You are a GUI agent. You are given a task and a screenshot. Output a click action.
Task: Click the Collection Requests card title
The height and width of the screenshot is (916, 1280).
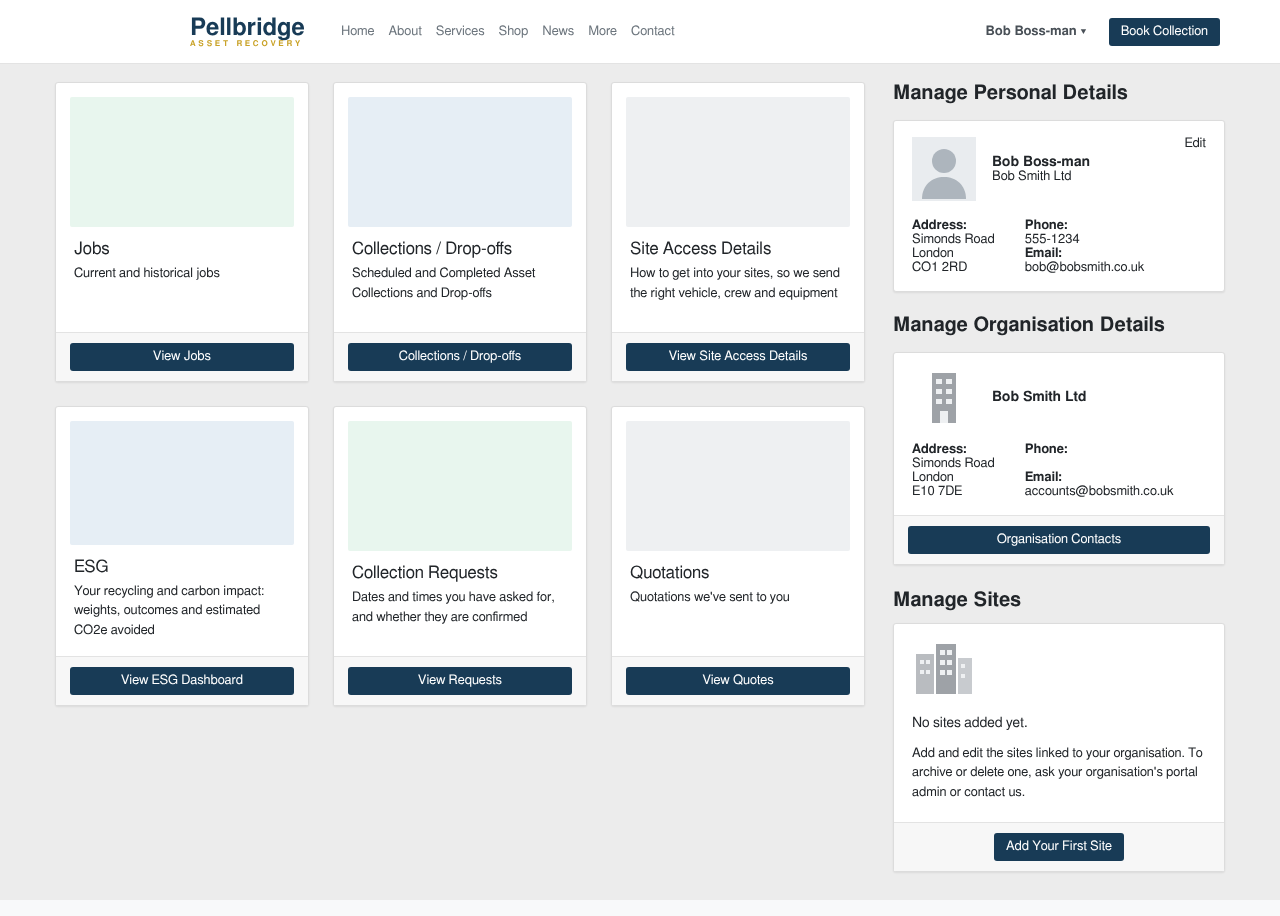[425, 573]
